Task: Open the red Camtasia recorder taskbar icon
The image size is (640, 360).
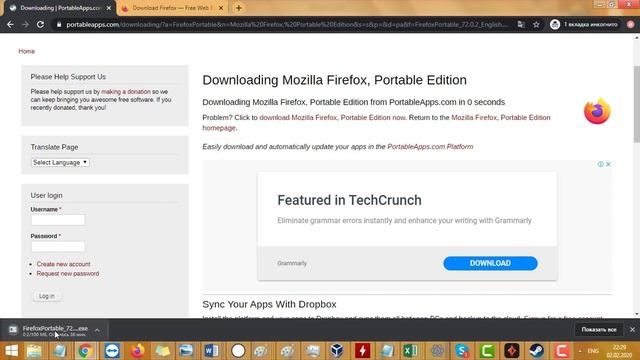Action: 562,351
